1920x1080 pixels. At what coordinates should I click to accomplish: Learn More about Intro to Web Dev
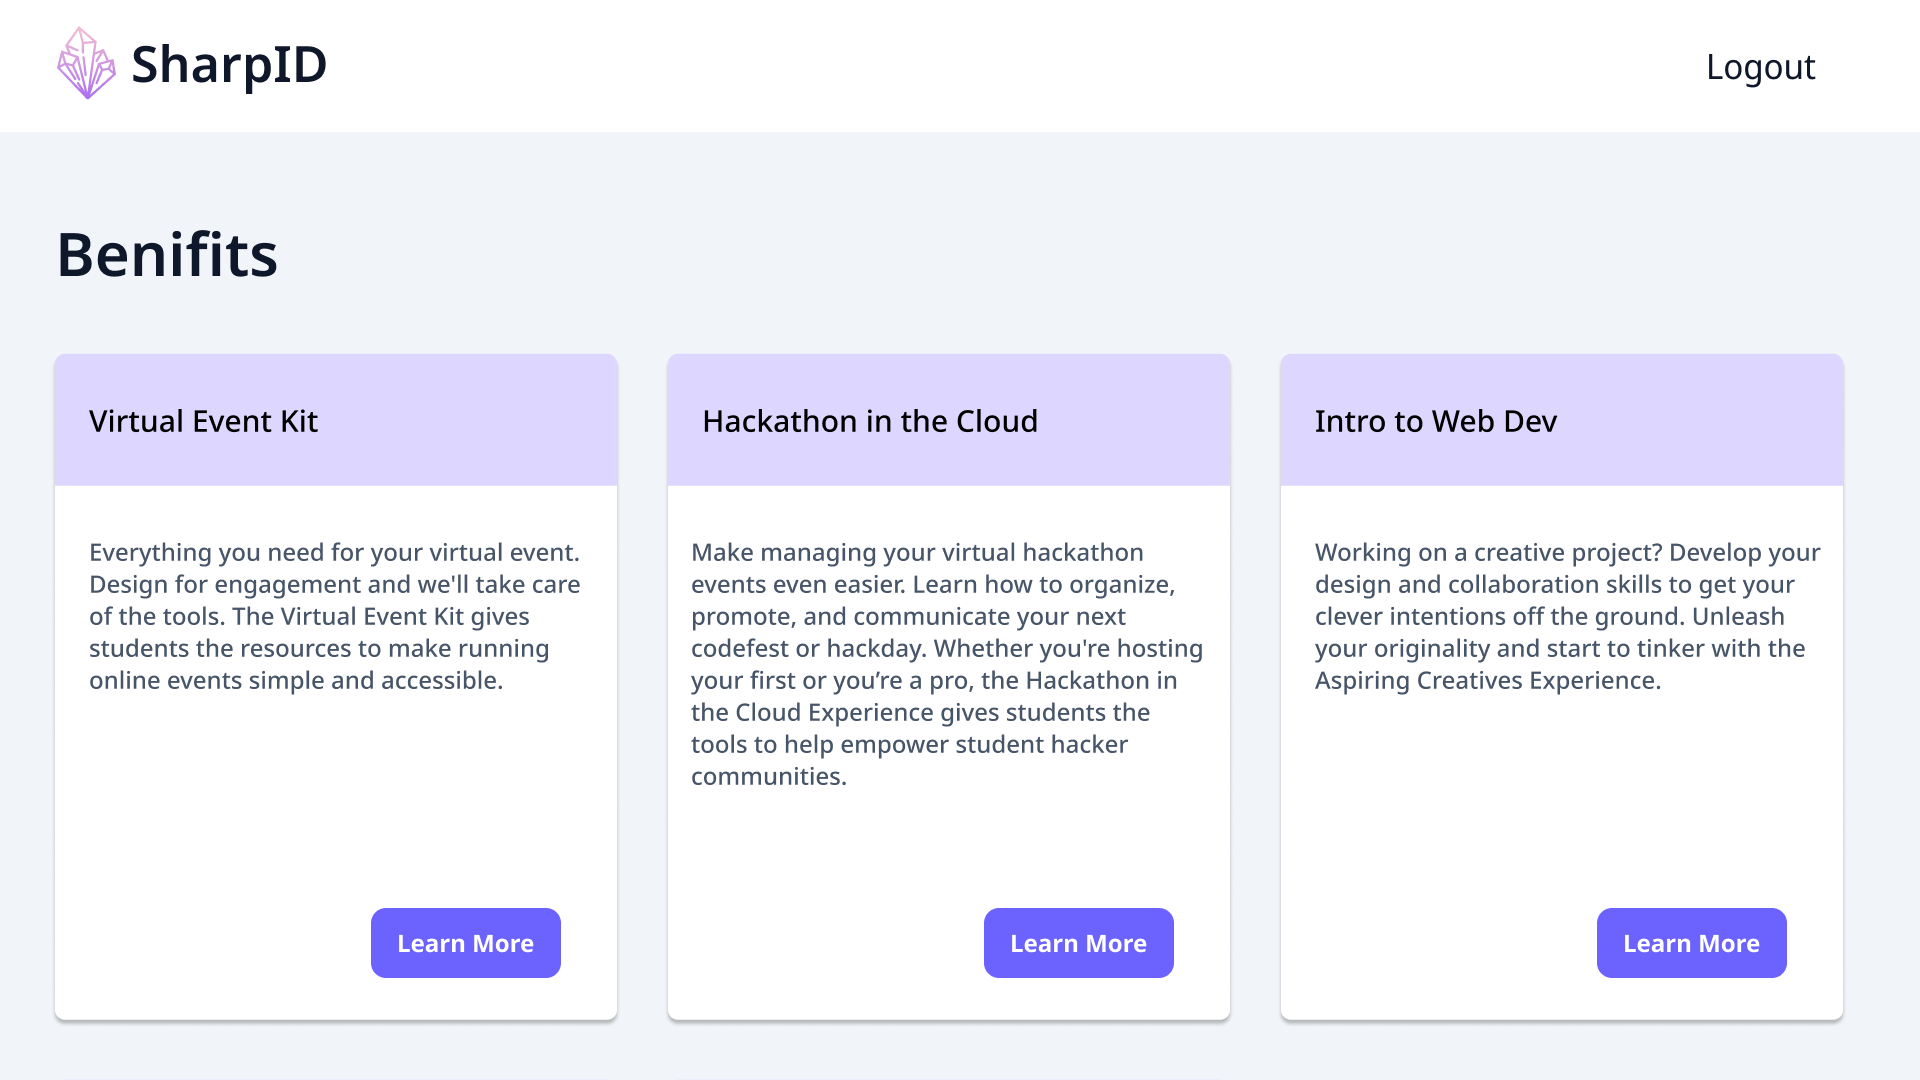1691,943
